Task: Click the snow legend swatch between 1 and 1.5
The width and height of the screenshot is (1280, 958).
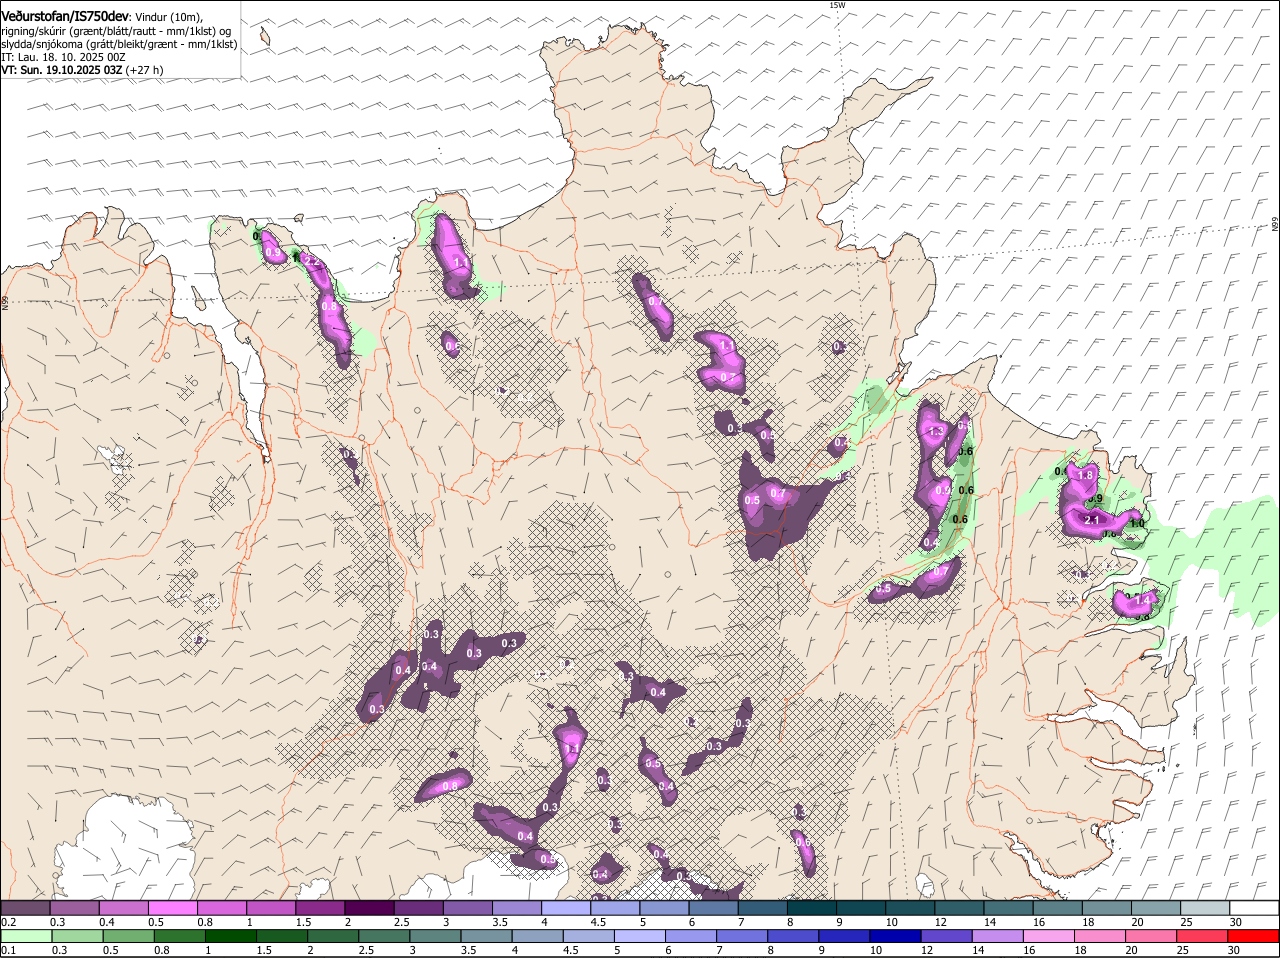Action: tap(271, 908)
